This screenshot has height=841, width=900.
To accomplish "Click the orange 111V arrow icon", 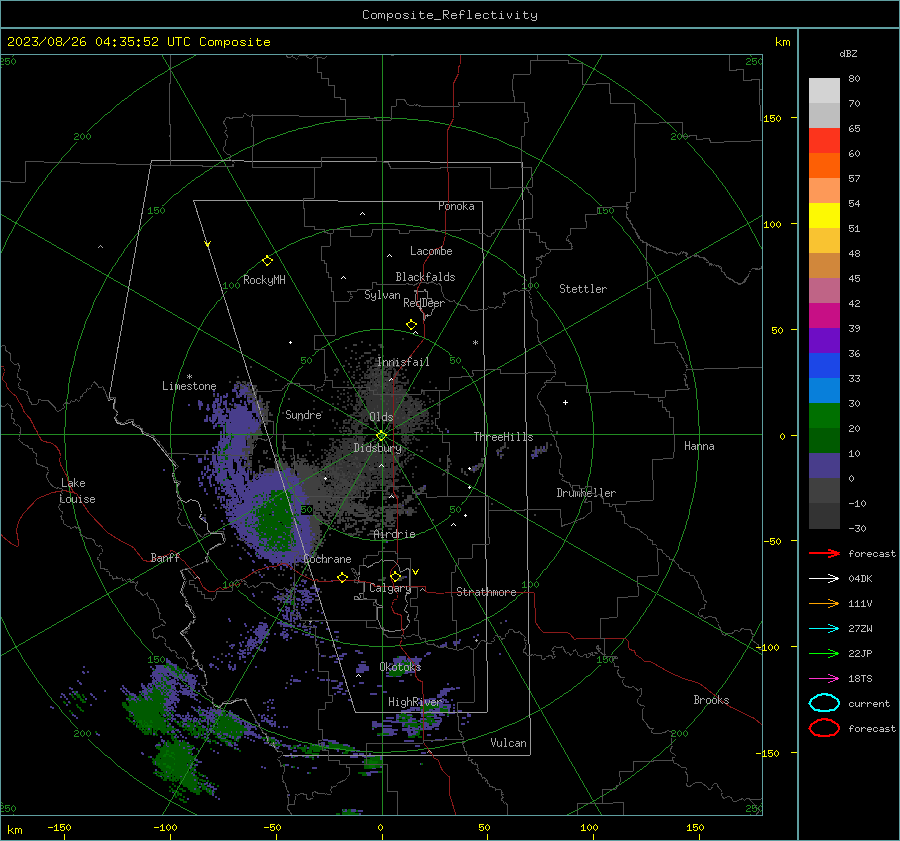I will 824,603.
